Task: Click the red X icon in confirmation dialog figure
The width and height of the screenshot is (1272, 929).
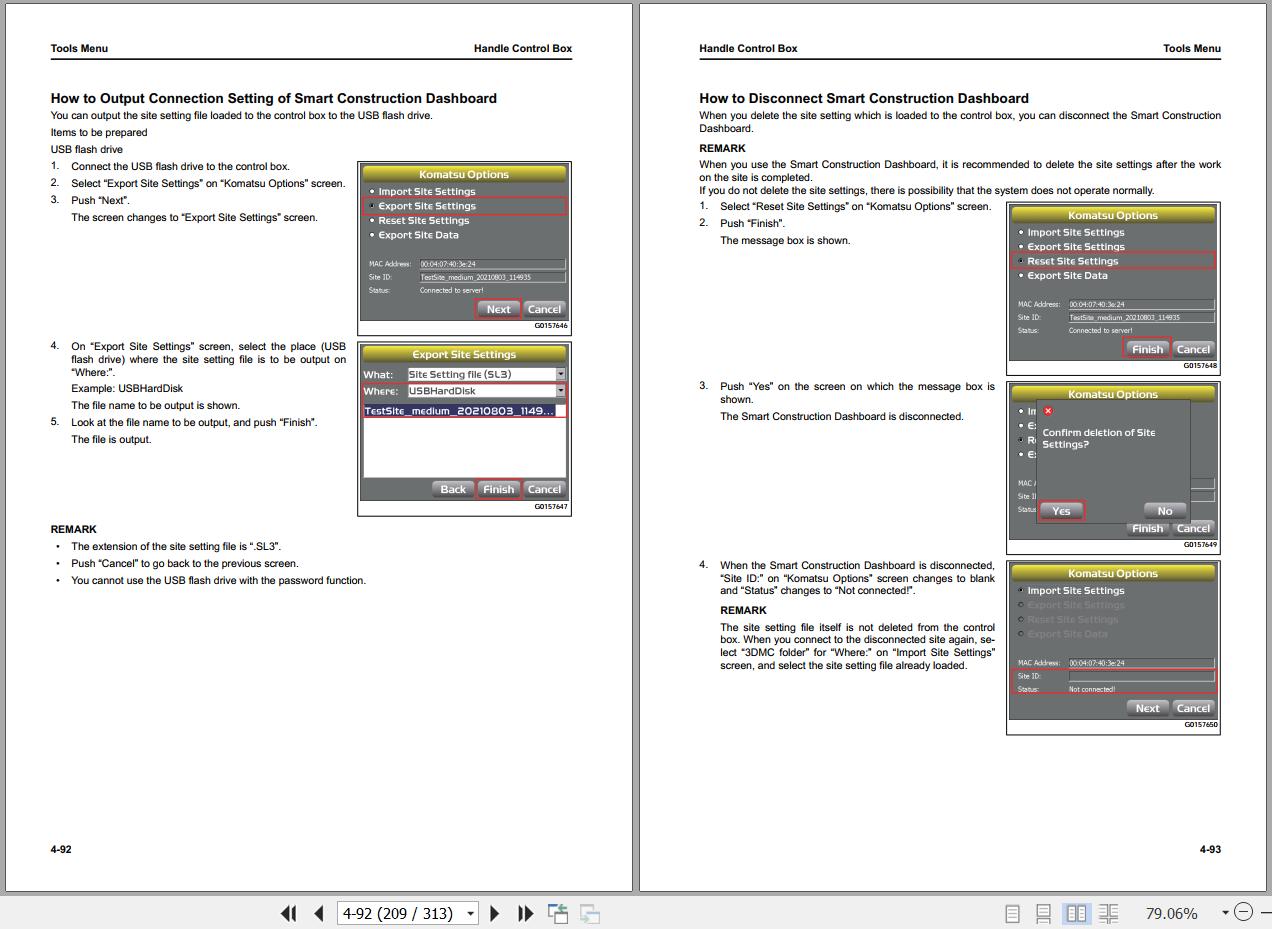Action: pos(1048,411)
